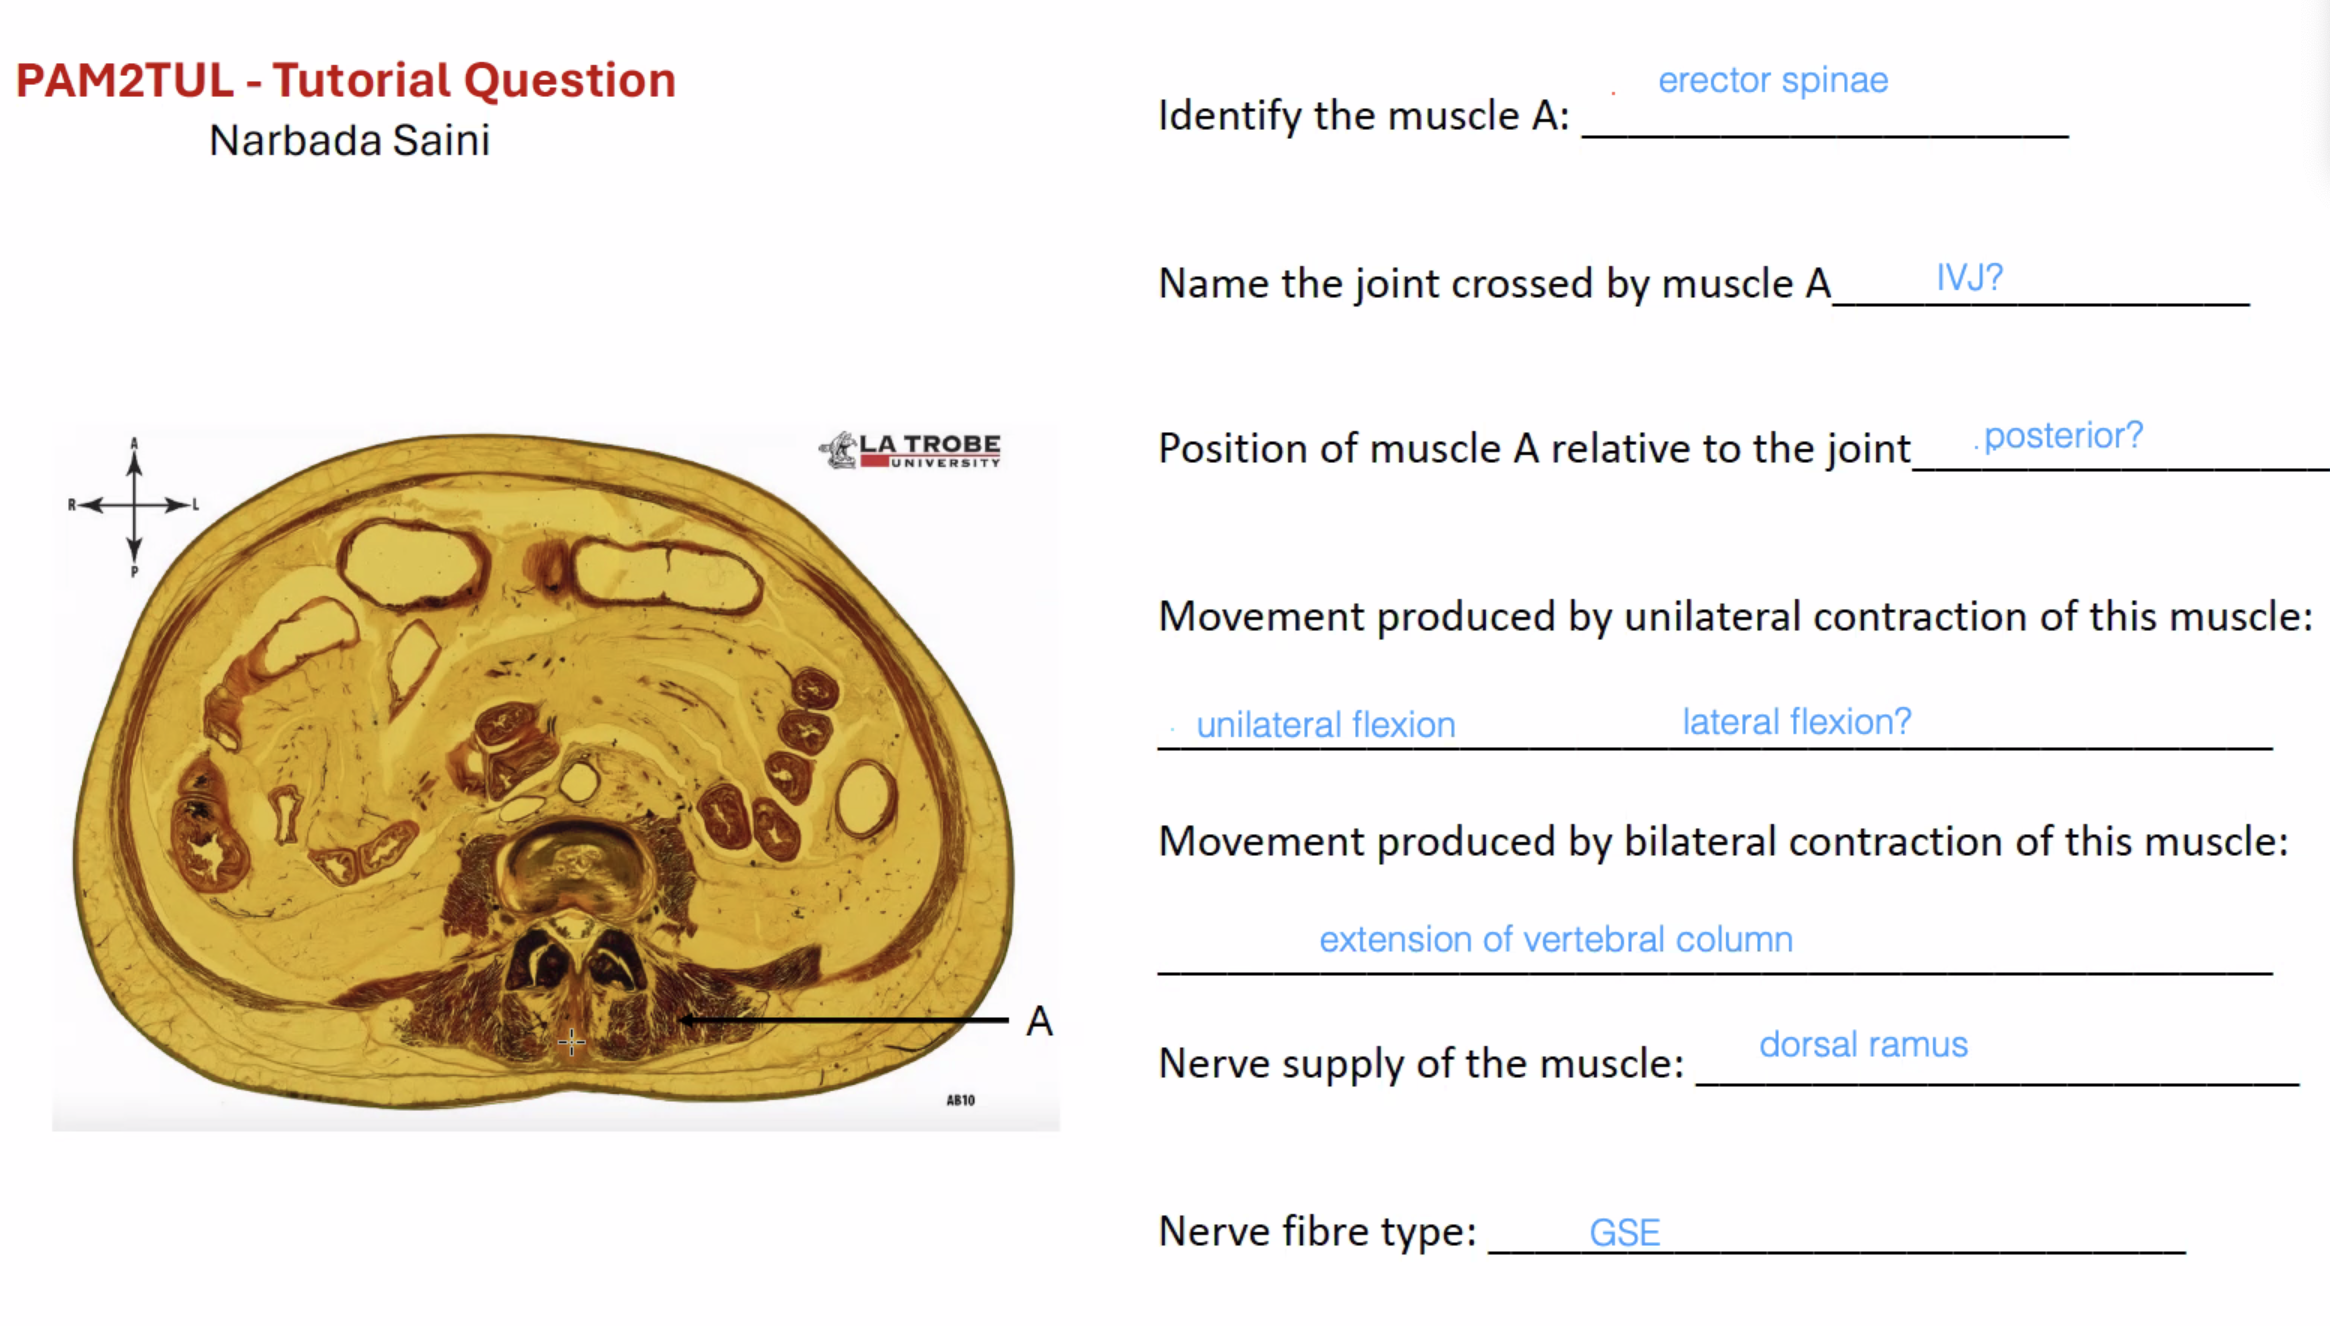Select the 'unilateral flexion' answer text
The image size is (2330, 1326).
point(1326,724)
